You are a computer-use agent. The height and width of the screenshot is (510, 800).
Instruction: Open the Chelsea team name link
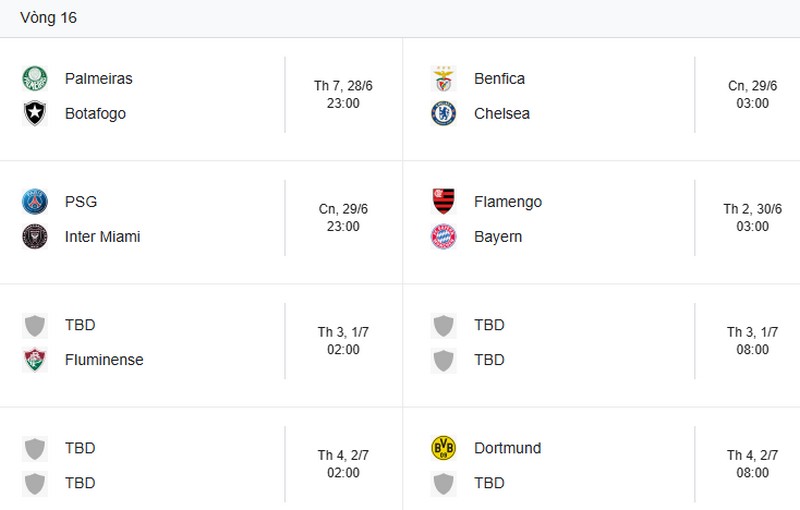pos(502,113)
